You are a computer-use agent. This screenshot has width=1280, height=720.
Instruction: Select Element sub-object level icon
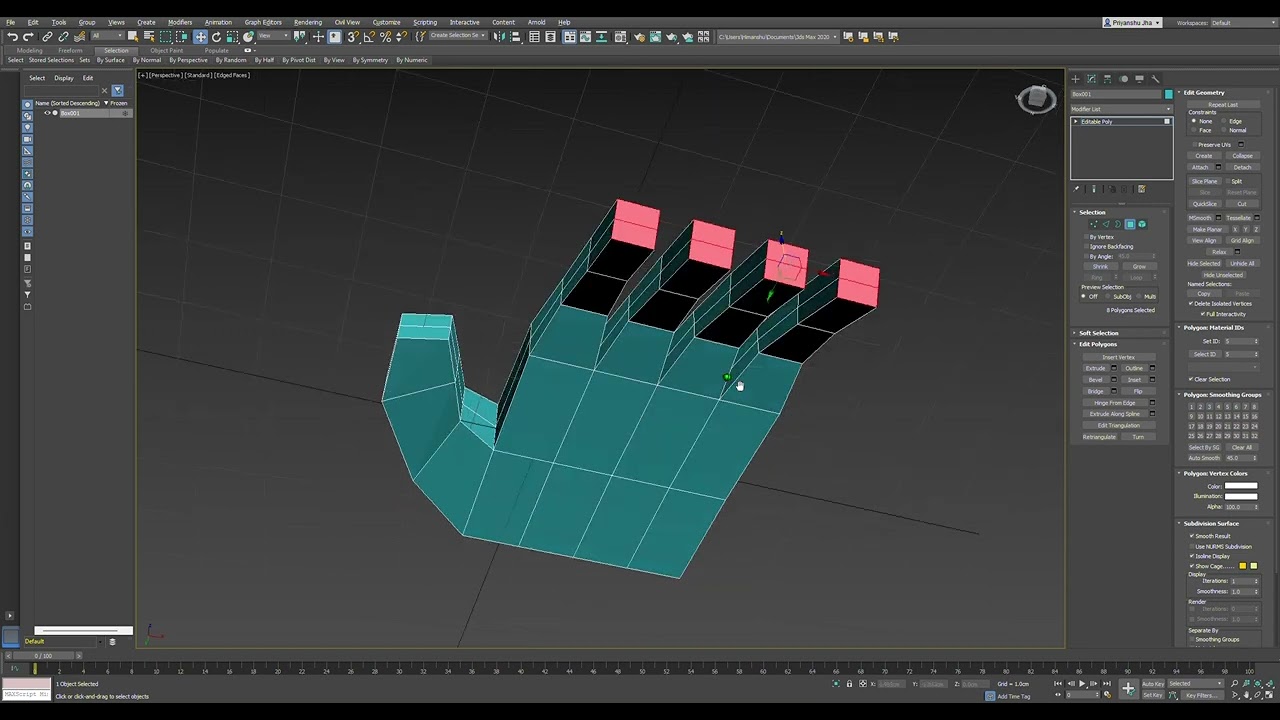point(1142,224)
